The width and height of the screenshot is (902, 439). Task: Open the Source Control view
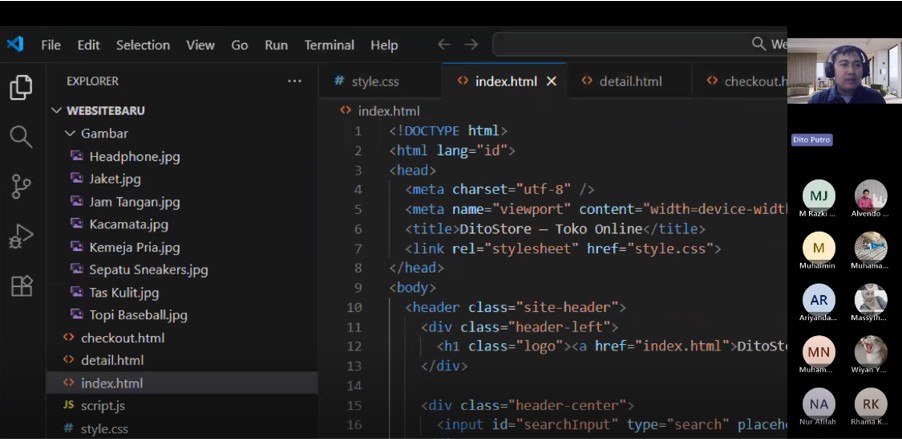[x=21, y=186]
